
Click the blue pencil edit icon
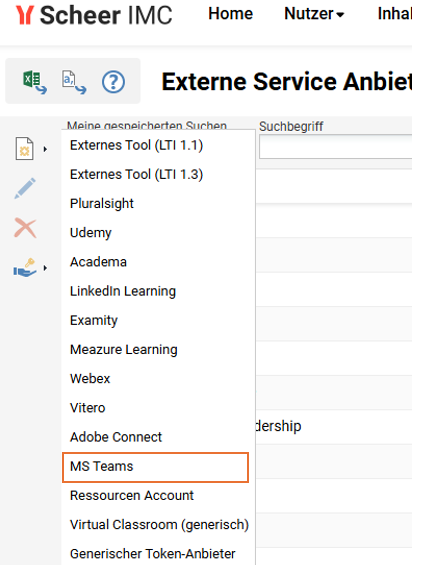(x=25, y=188)
